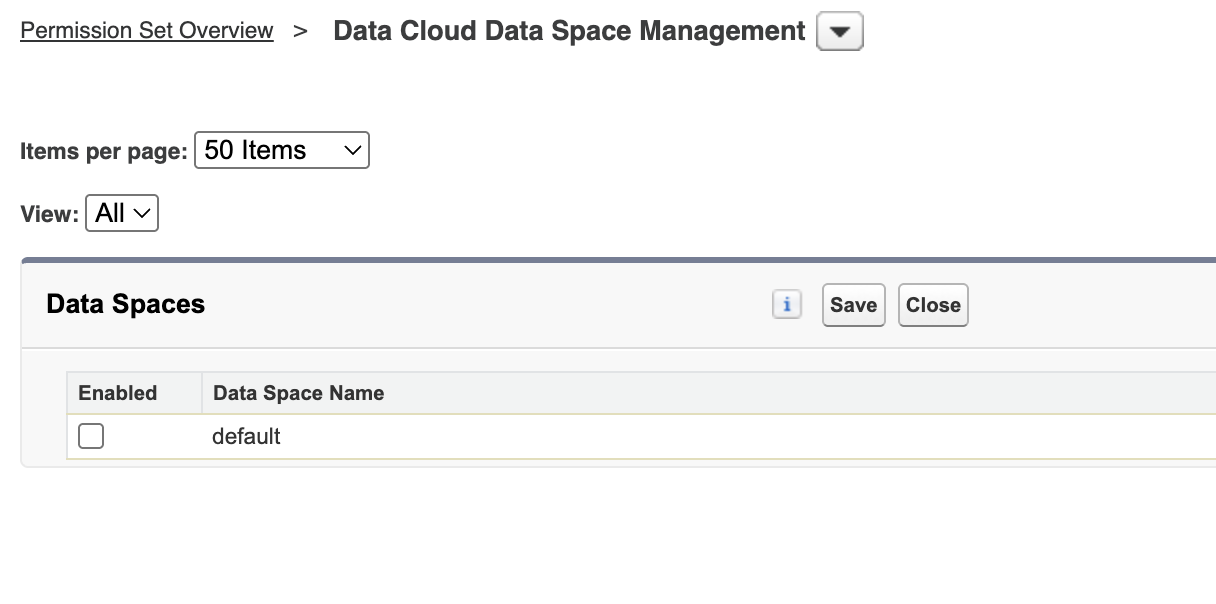The width and height of the screenshot is (1216, 604).
Task: Open the Items per page dropdown
Action: [x=282, y=150]
